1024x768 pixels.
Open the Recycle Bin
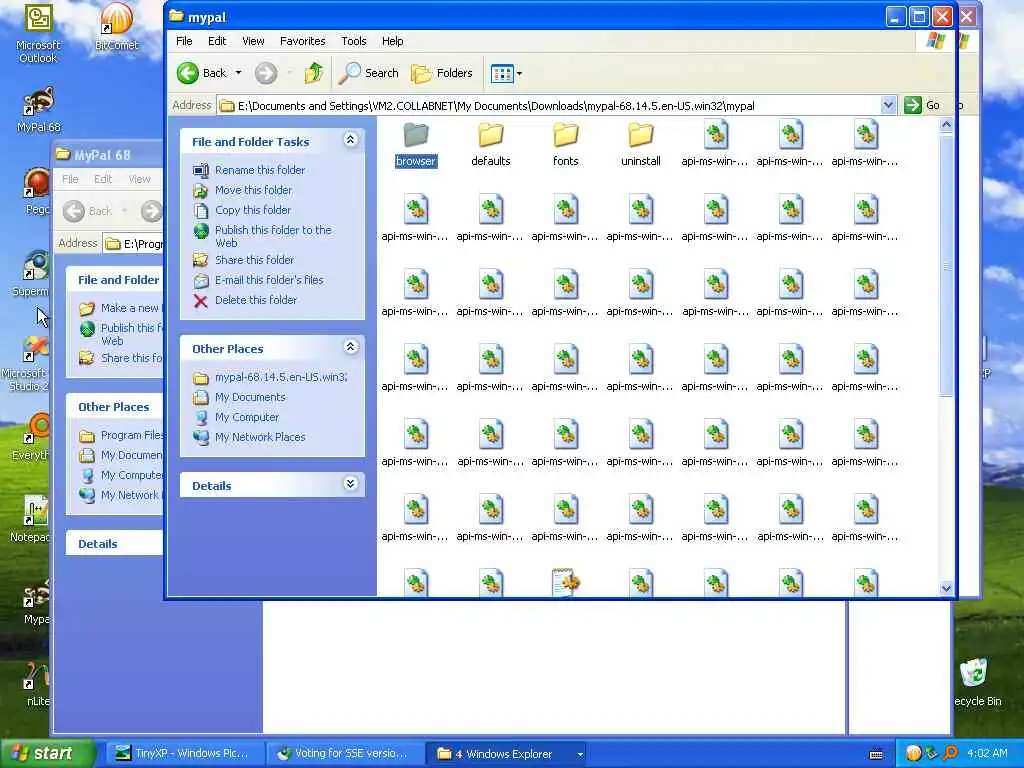coord(977,683)
